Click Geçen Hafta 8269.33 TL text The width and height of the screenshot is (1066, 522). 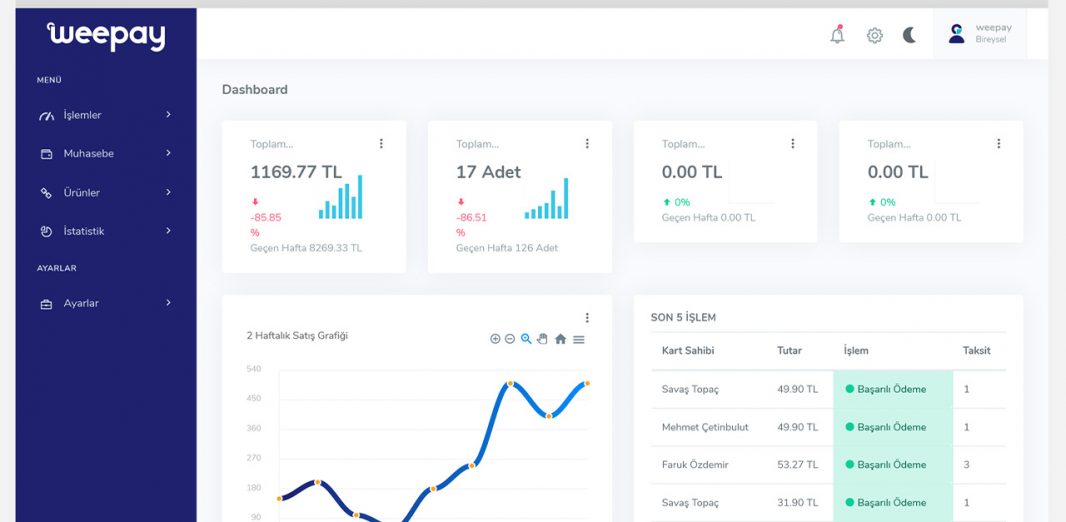pos(306,248)
